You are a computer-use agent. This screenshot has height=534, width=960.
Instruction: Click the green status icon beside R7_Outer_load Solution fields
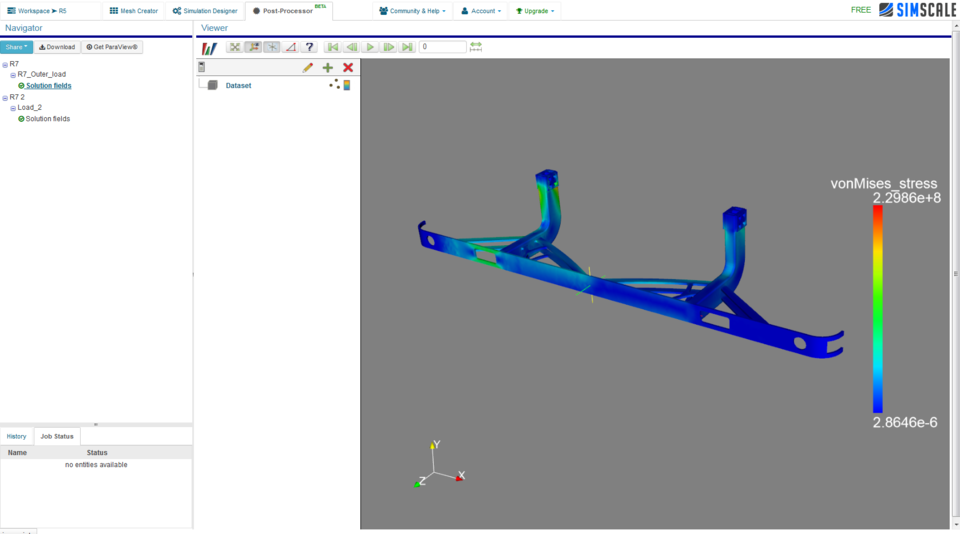click(x=21, y=86)
